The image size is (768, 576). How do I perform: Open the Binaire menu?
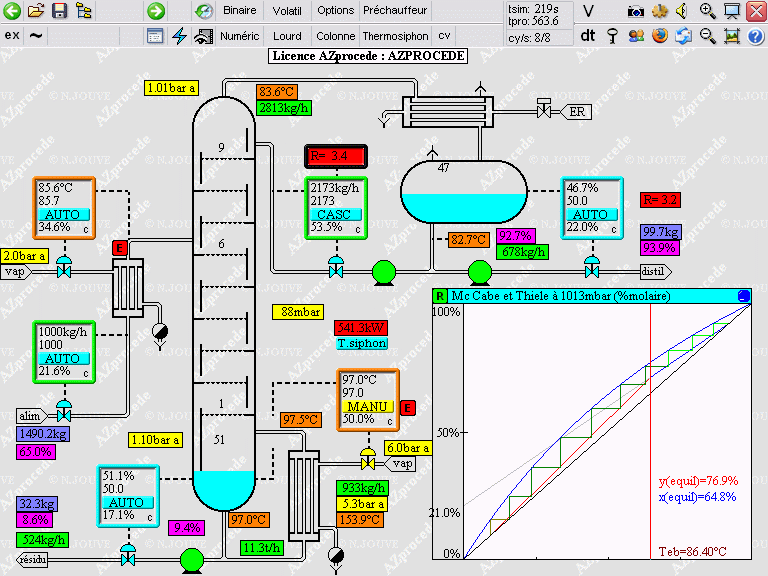pyautogui.click(x=240, y=11)
